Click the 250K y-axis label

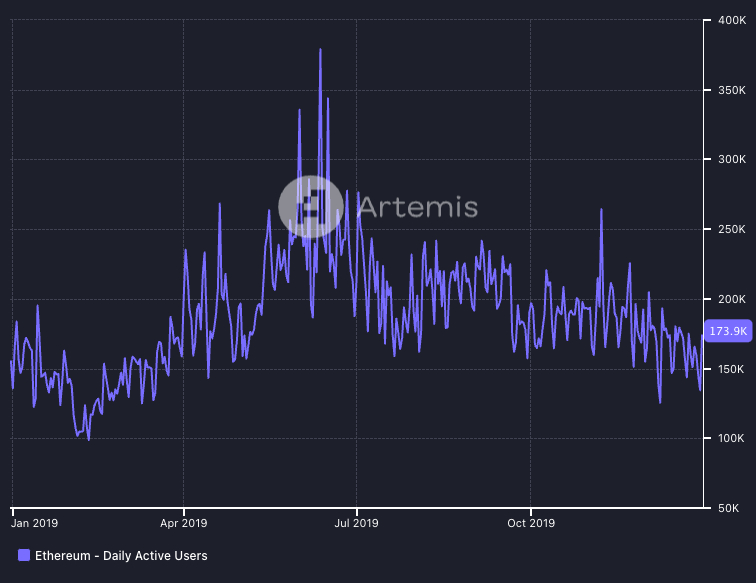[732, 229]
